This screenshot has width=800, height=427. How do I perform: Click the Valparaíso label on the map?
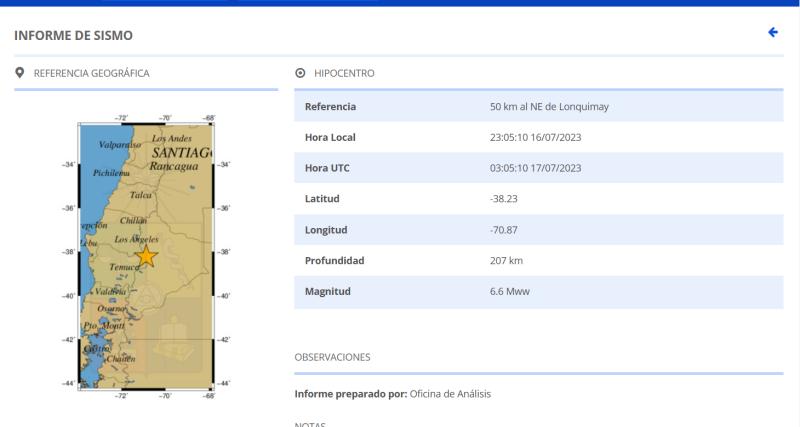pyautogui.click(x=120, y=145)
